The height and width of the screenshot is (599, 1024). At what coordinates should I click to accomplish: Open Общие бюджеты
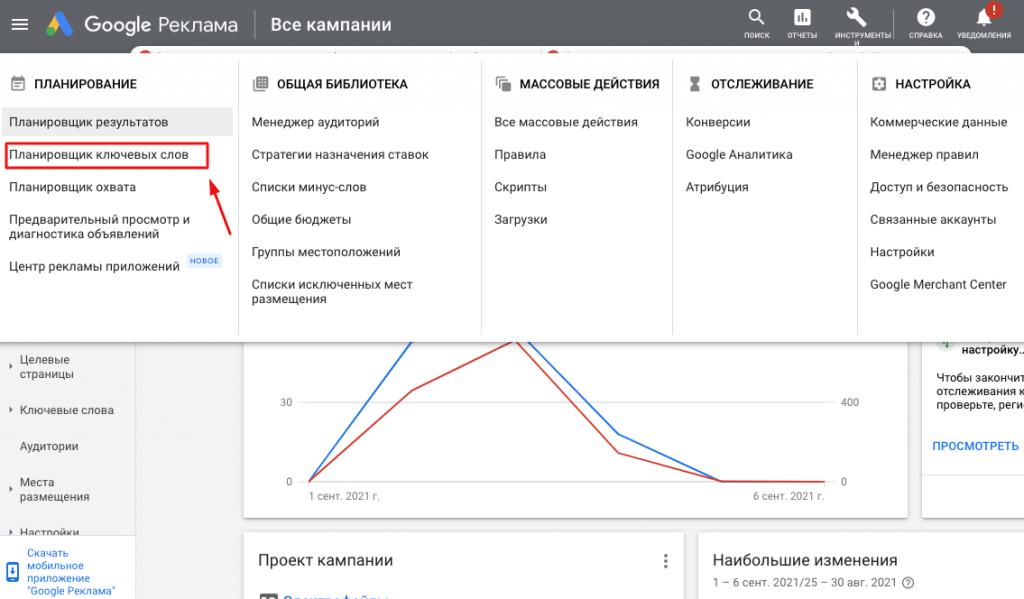pyautogui.click(x=301, y=220)
